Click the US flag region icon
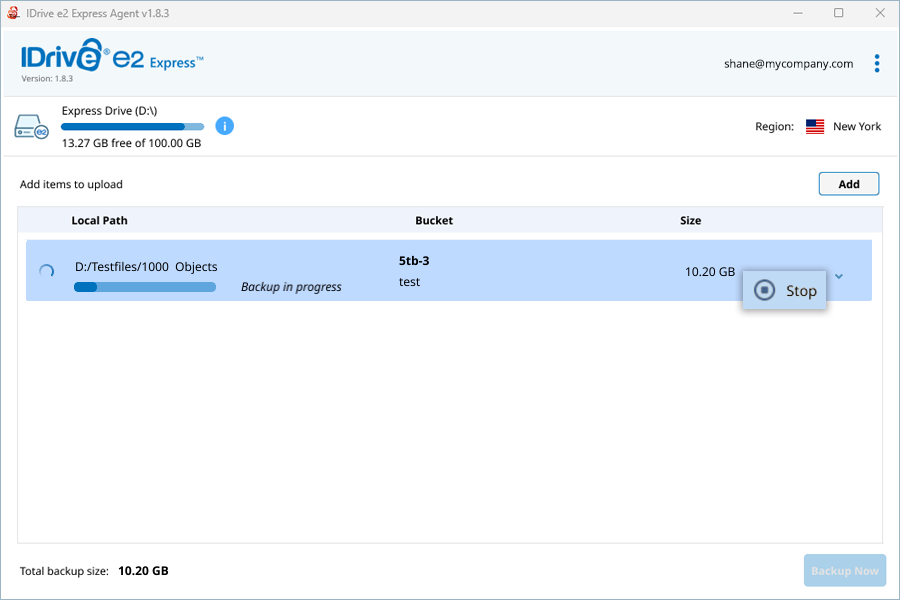The image size is (900, 600). click(x=814, y=126)
